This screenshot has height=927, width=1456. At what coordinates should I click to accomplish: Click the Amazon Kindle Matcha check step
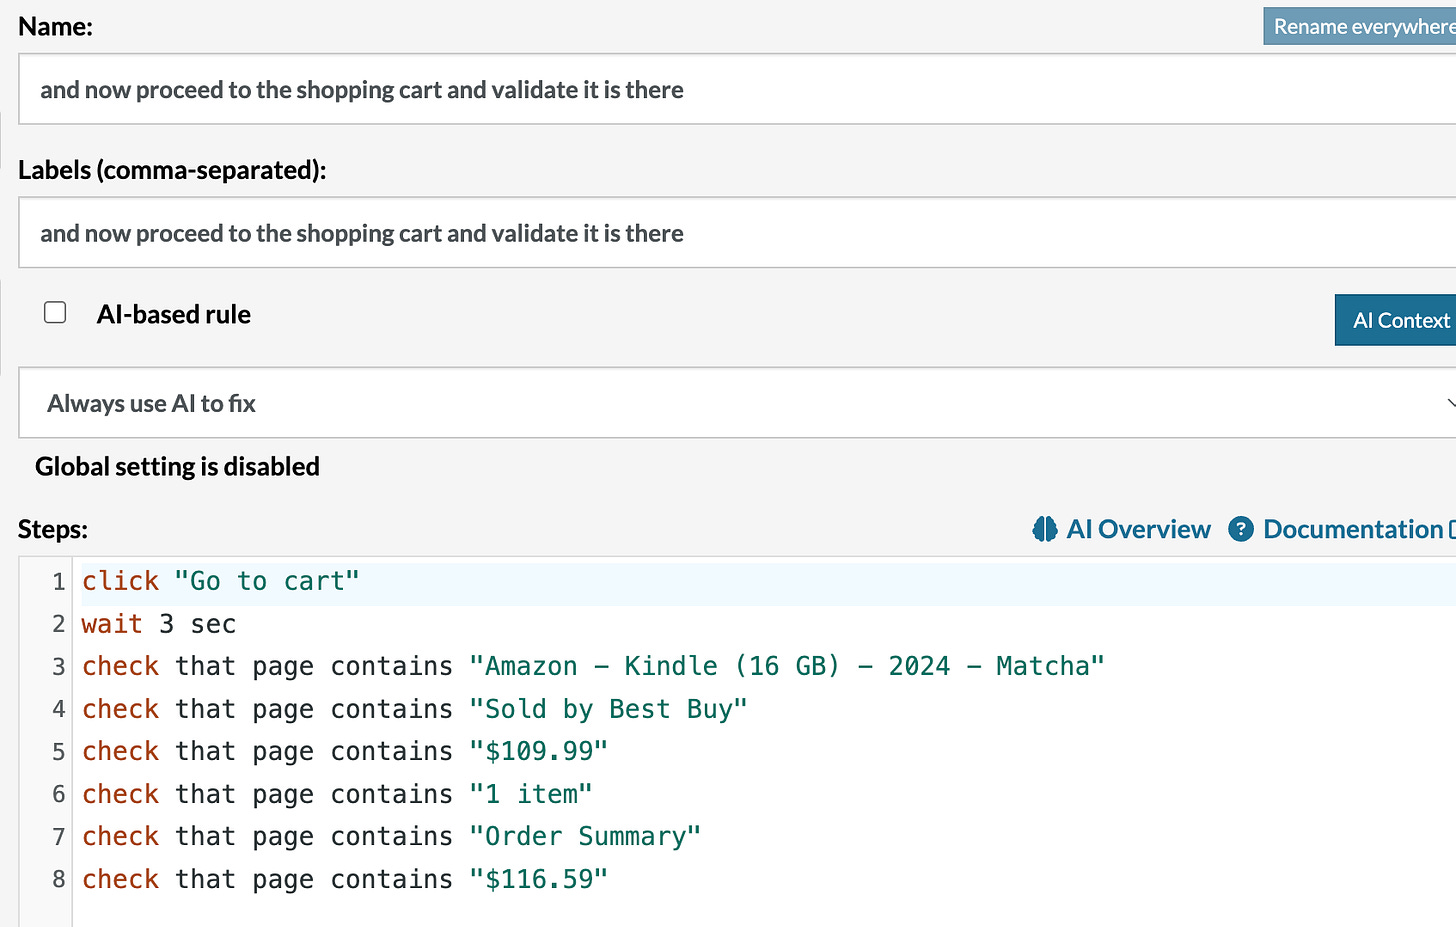coord(593,667)
